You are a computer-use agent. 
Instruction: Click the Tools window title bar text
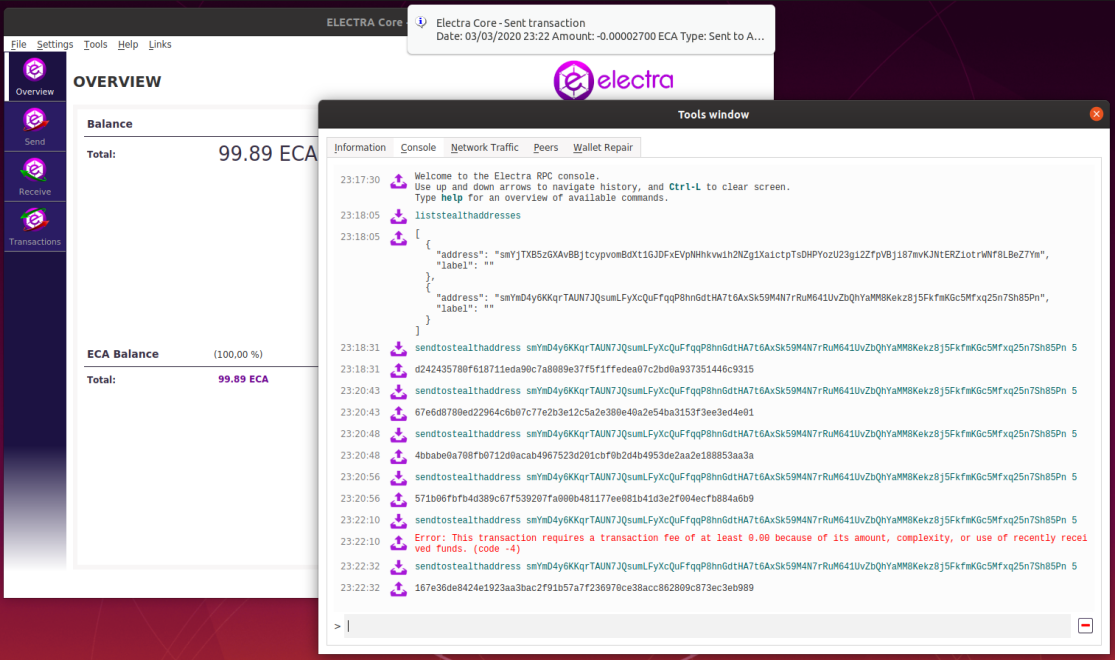[713, 115]
